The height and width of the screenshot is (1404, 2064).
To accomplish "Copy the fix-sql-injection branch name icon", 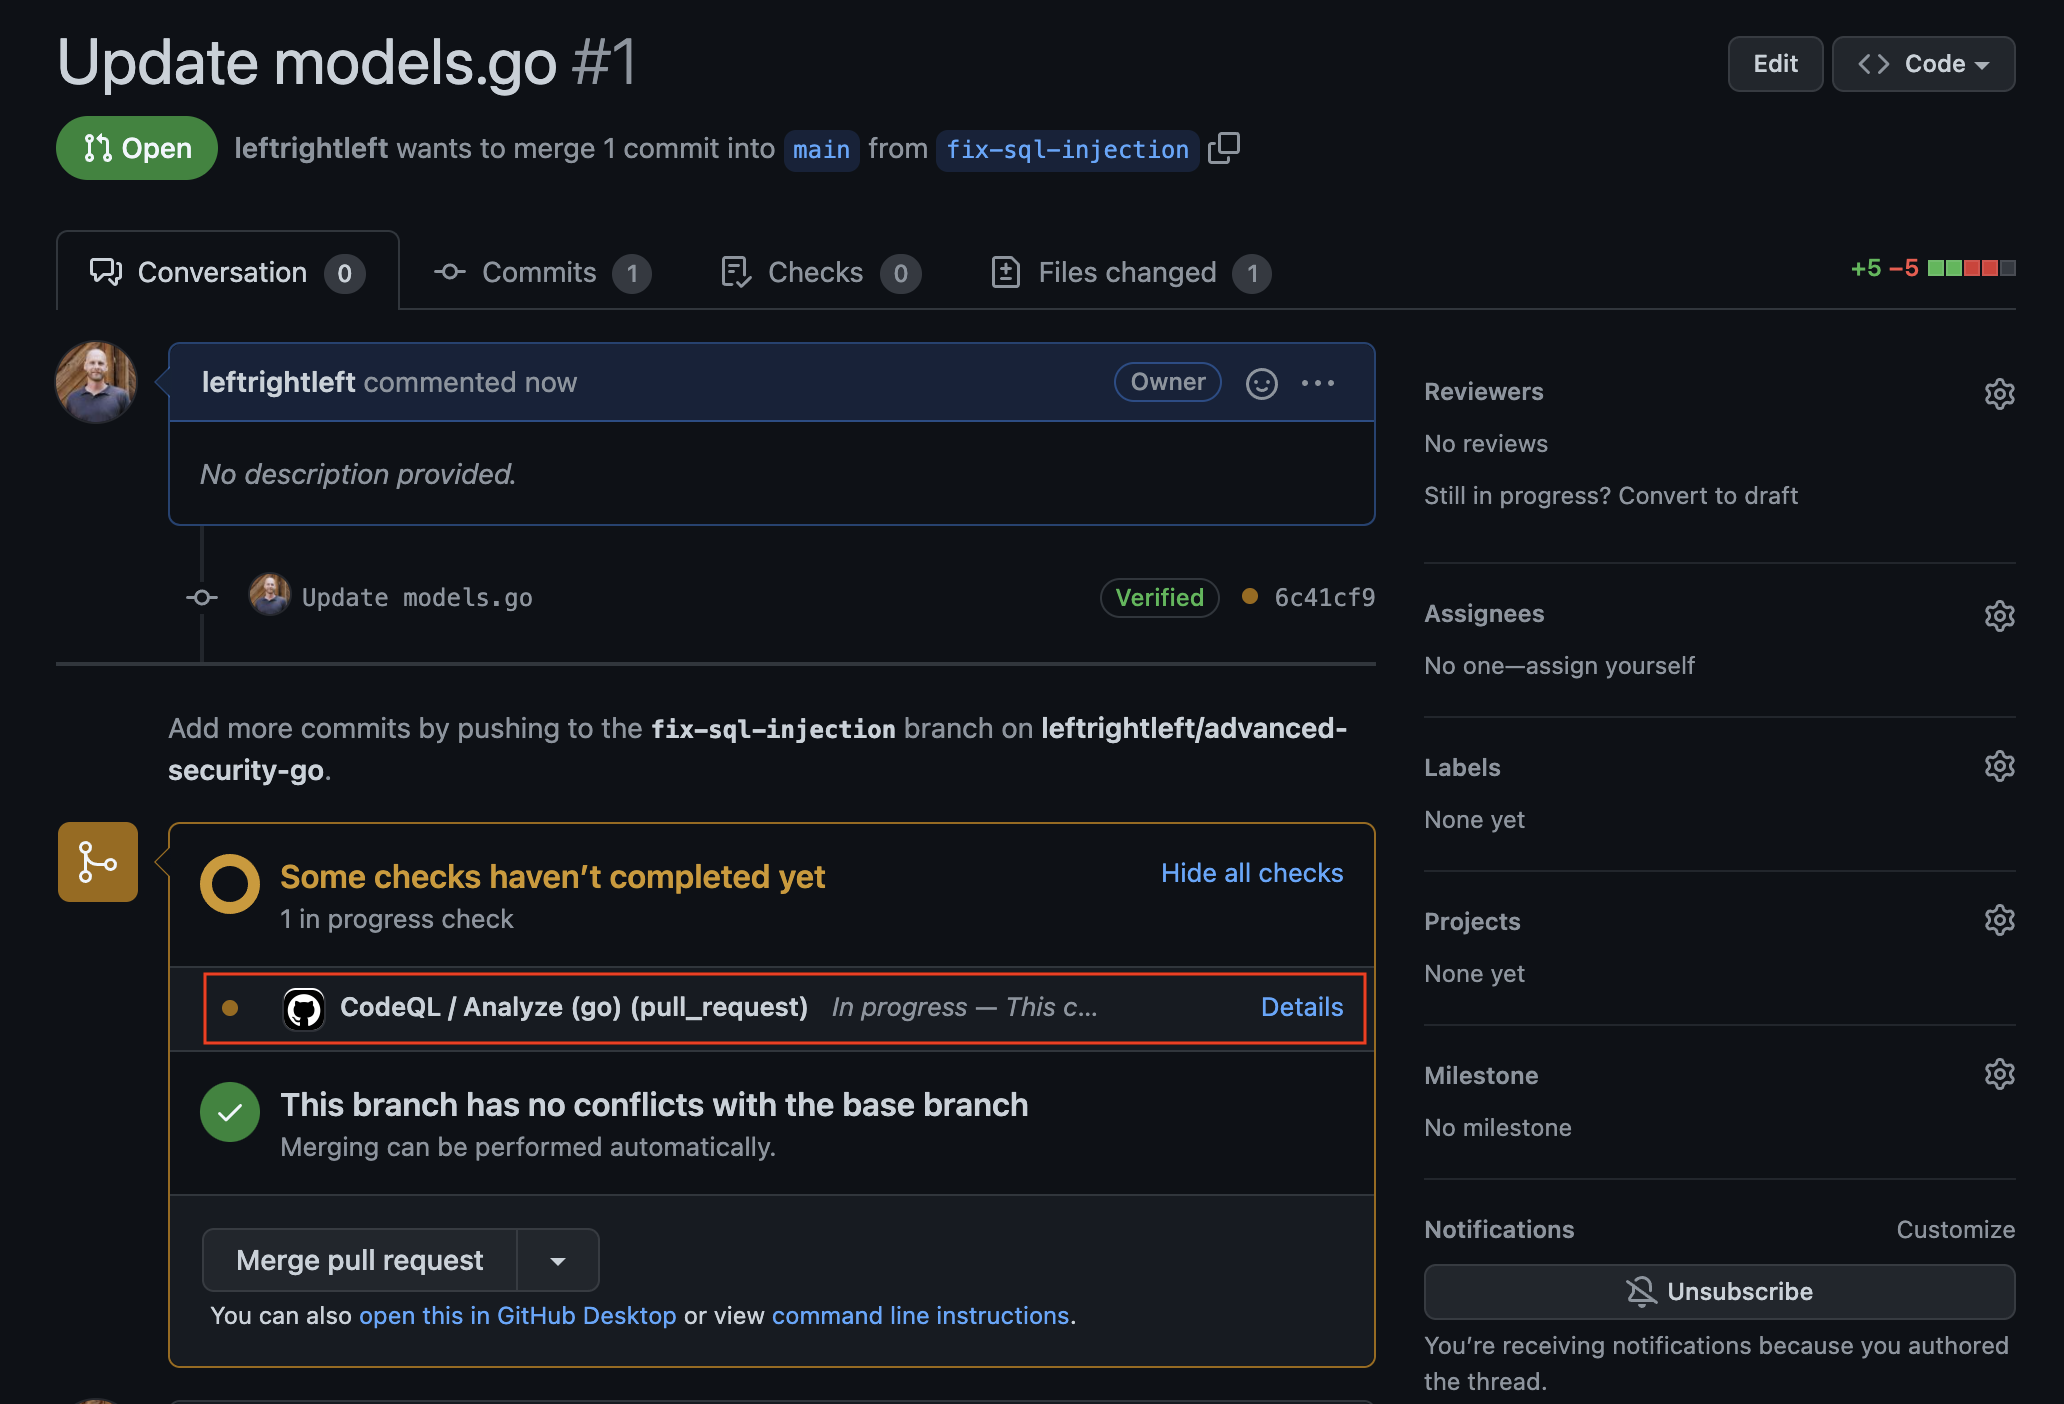I will click(x=1223, y=148).
